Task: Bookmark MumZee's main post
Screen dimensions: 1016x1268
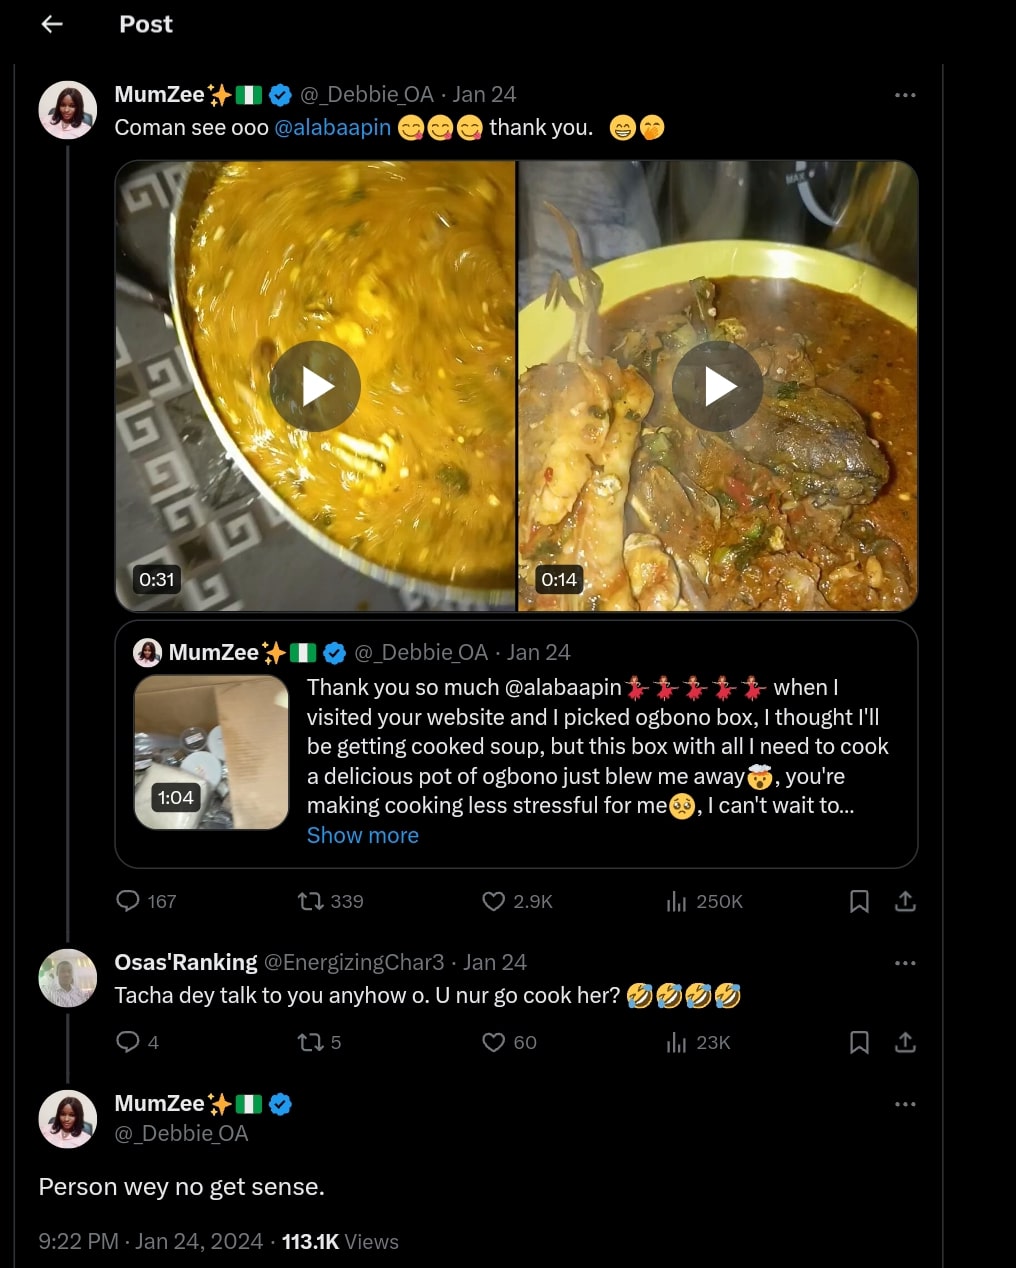Action: pos(858,901)
